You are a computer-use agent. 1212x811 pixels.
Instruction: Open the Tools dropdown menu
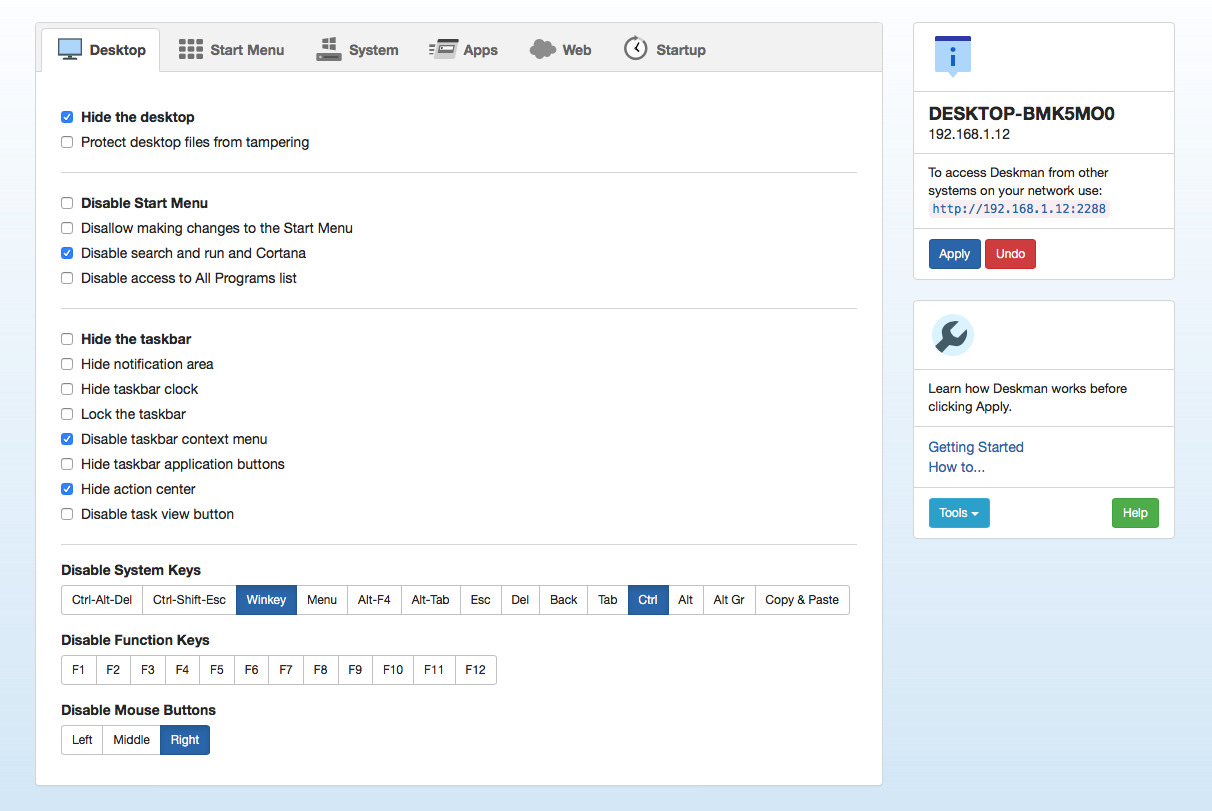(x=958, y=513)
